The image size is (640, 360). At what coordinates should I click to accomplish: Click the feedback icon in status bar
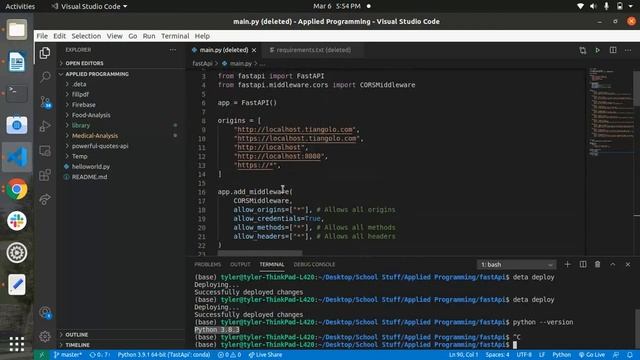pyautogui.click(x=616, y=355)
